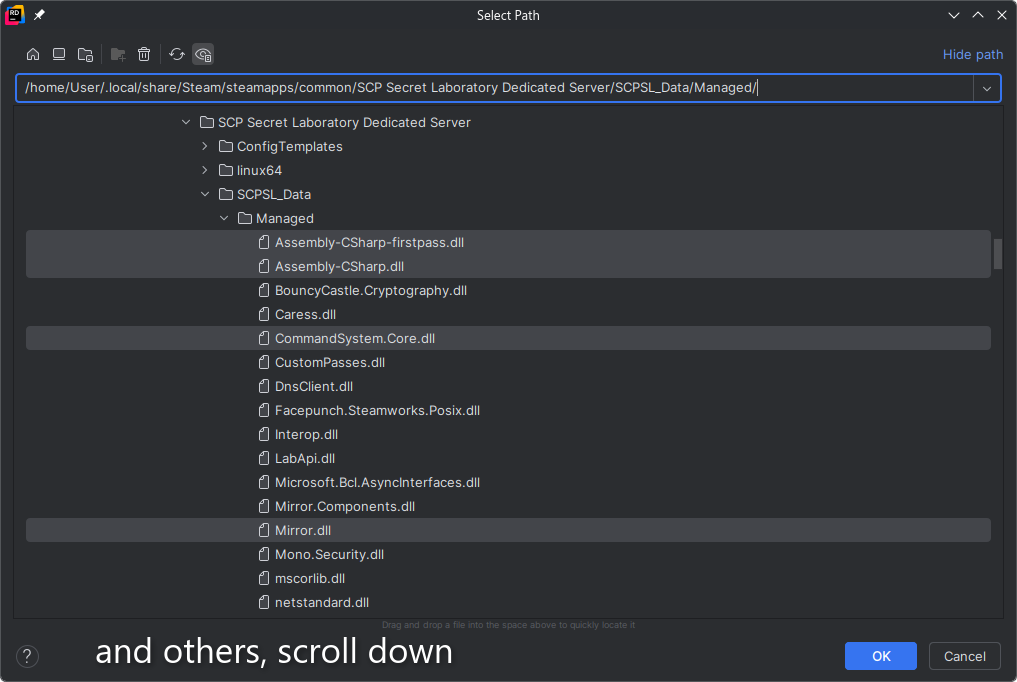This screenshot has height=682, width=1017.
Task: Click file icon next to Mirror.dll
Action: (264, 530)
